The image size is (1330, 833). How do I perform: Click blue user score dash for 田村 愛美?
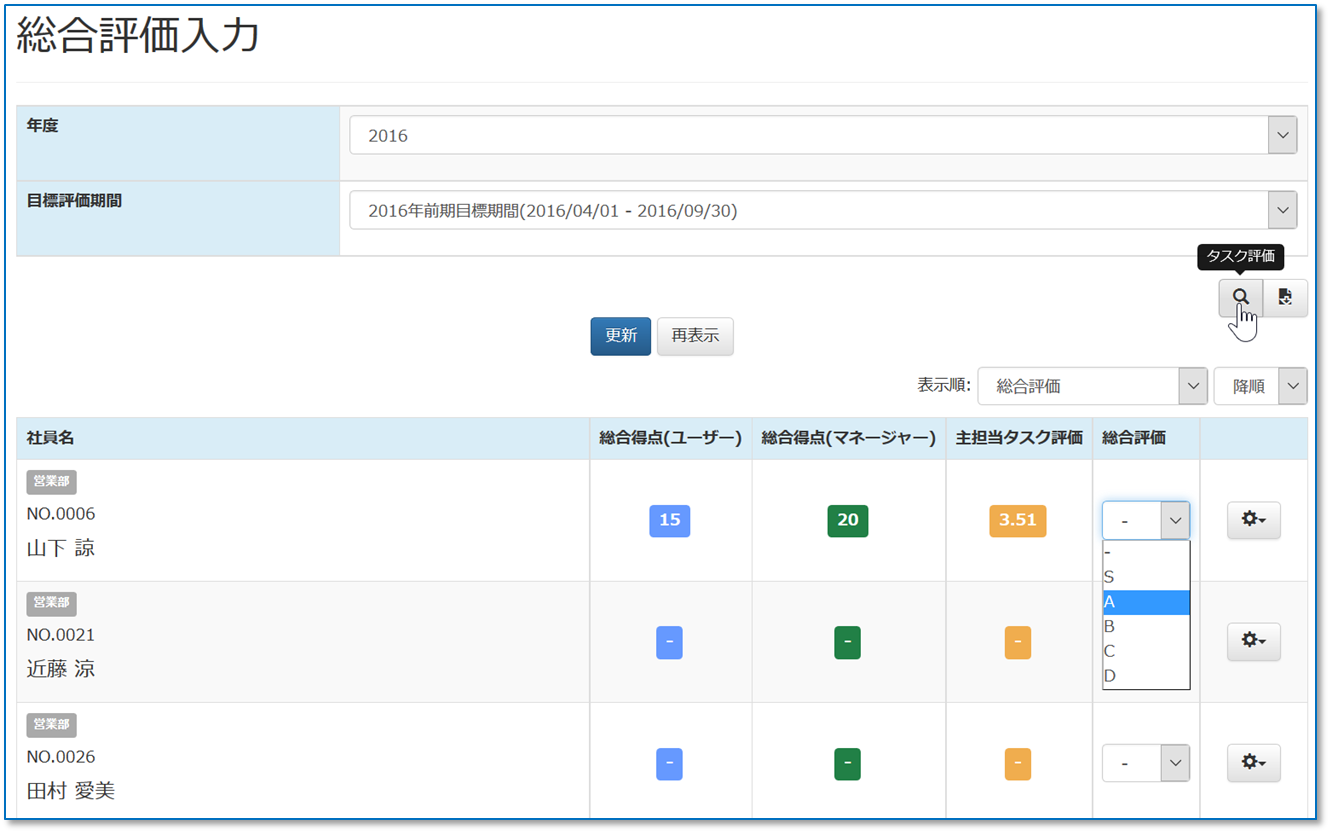pos(669,764)
